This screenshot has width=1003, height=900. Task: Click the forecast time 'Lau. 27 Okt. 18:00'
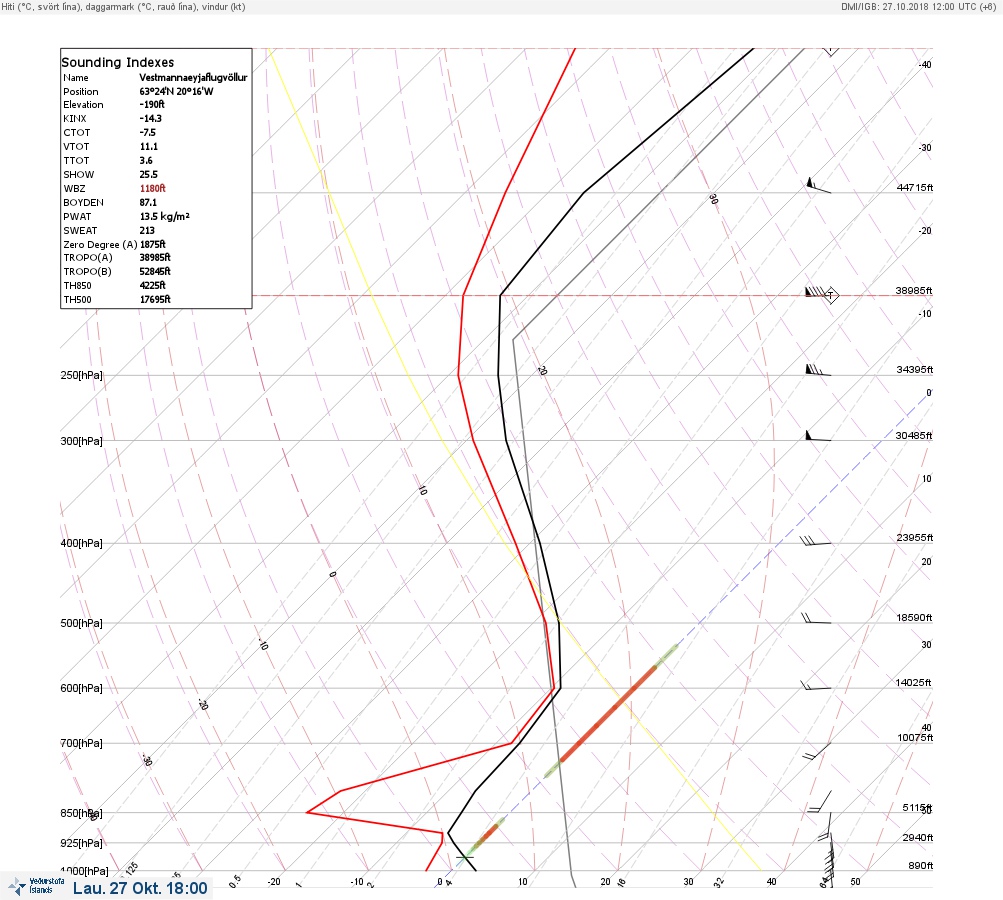tap(140, 888)
